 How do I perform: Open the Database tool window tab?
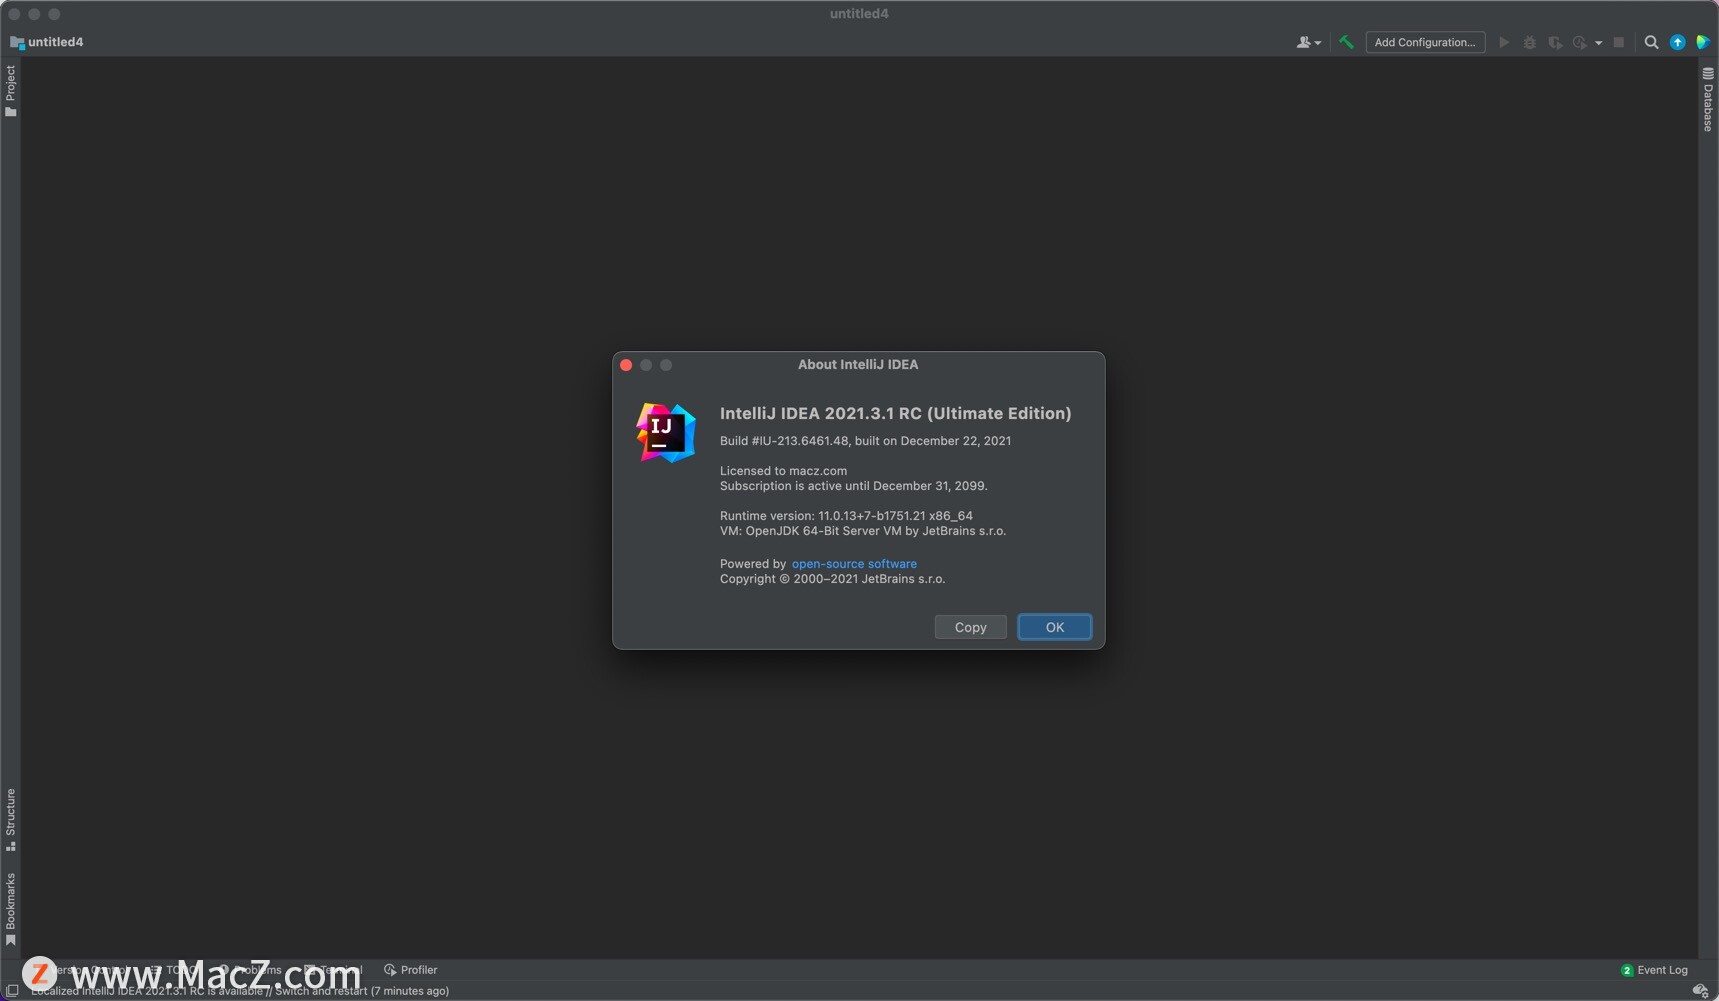click(1708, 100)
